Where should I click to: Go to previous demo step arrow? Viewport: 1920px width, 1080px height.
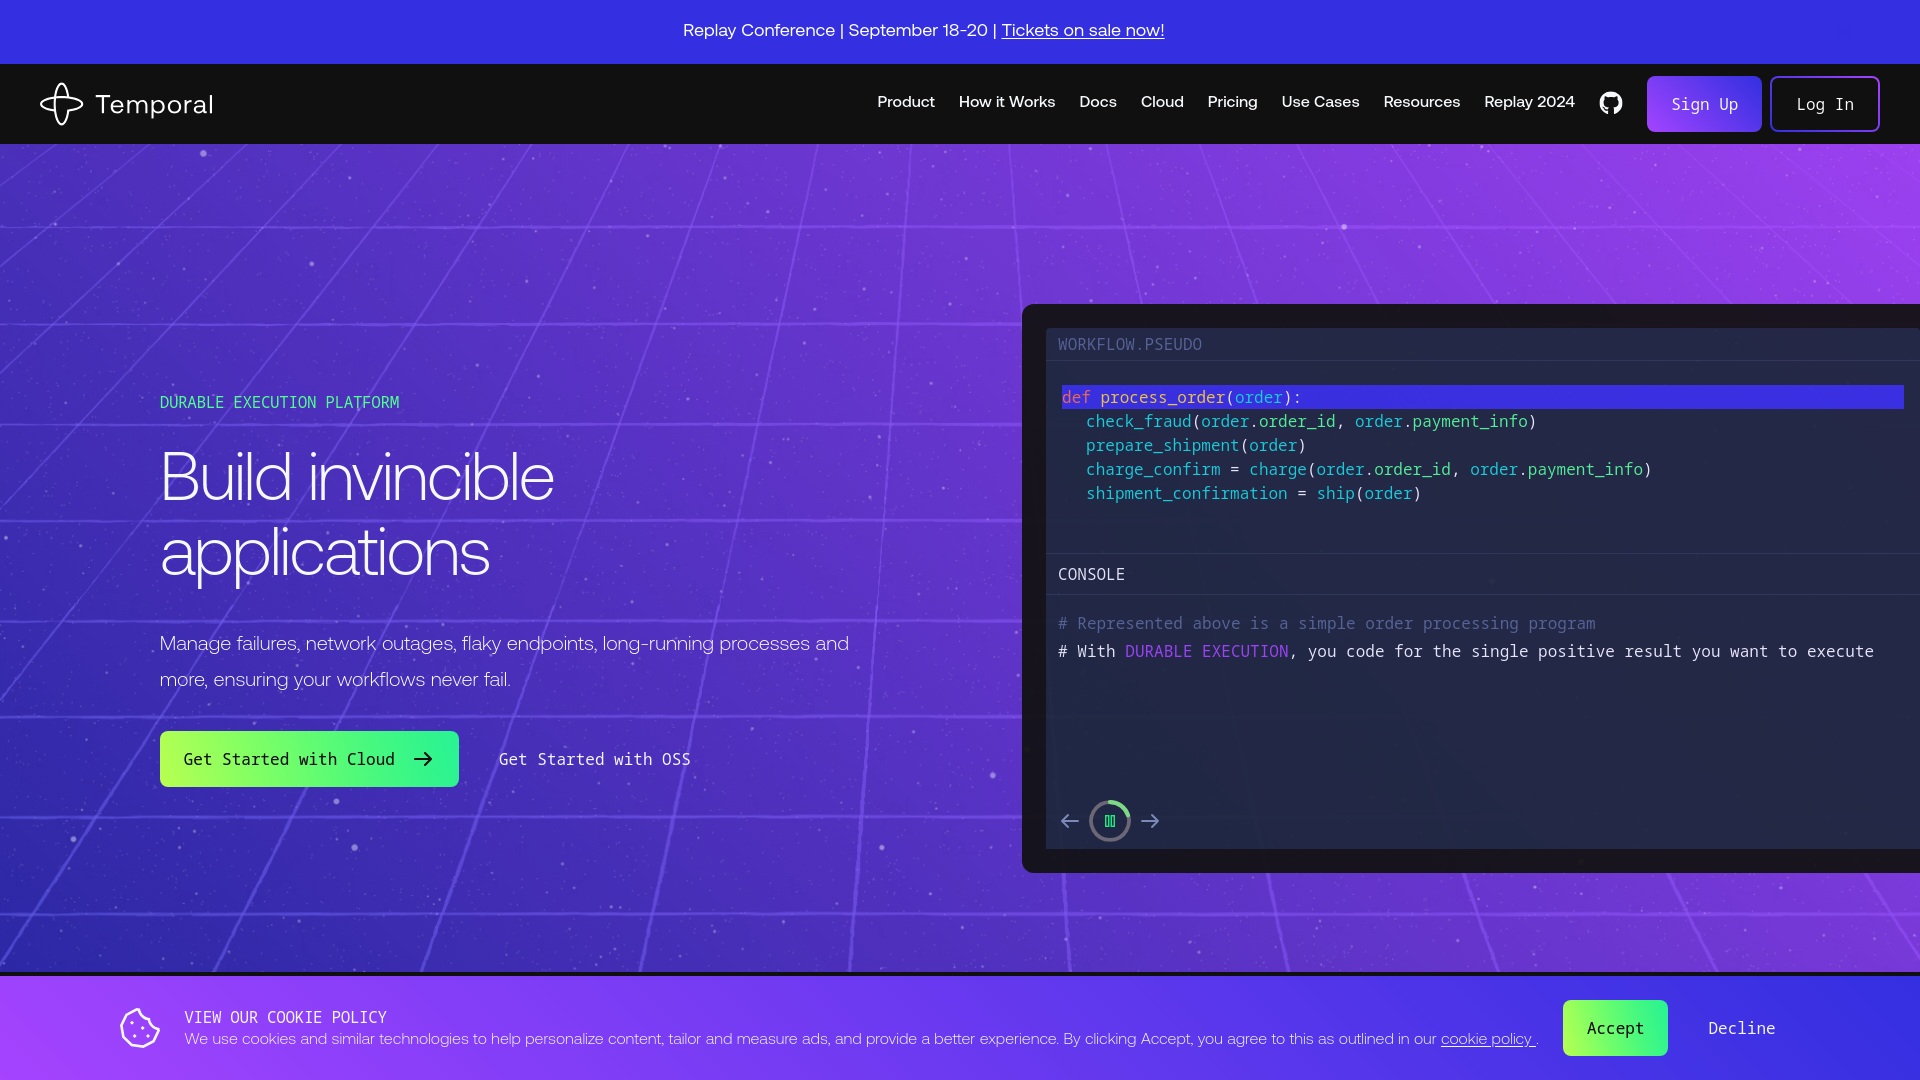(1069, 821)
